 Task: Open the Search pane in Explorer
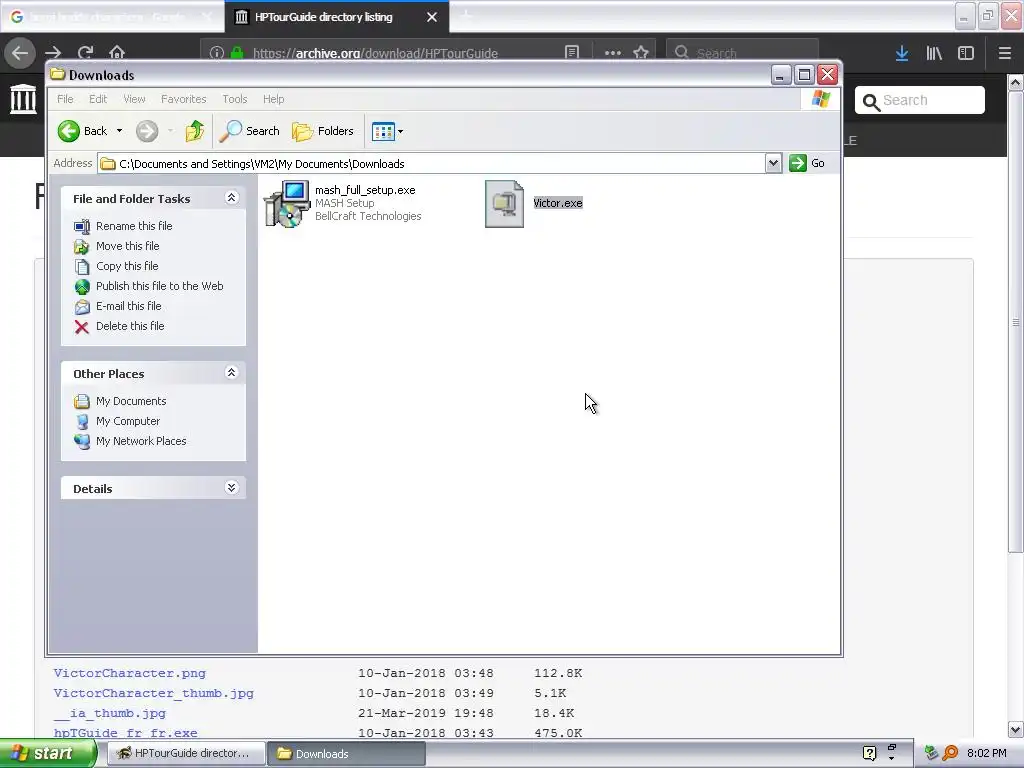(x=249, y=131)
